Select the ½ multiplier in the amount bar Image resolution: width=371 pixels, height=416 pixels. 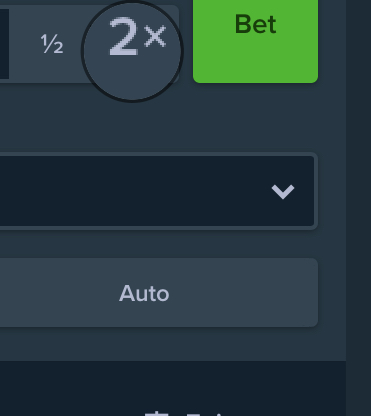[x=52, y=44]
